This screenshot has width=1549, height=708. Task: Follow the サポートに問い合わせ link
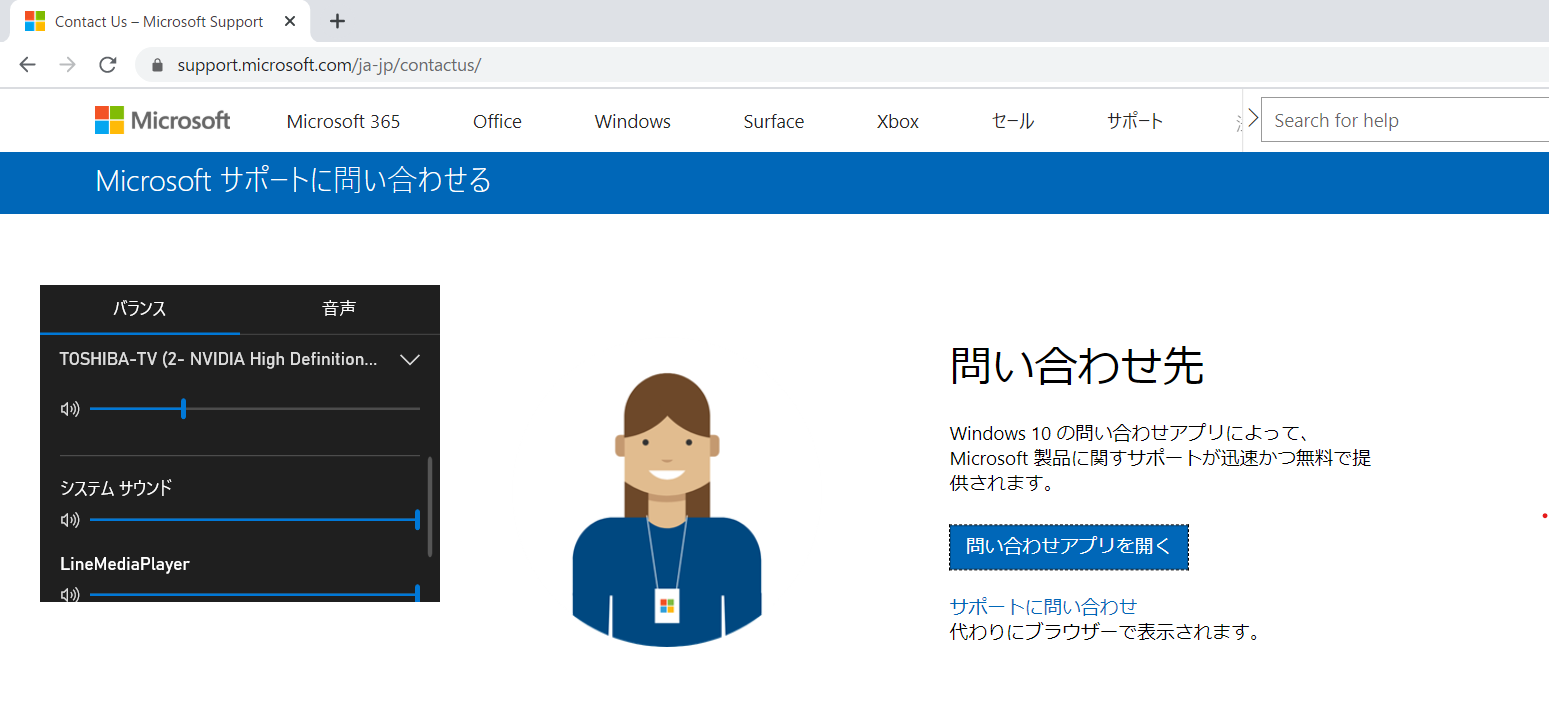[1043, 606]
